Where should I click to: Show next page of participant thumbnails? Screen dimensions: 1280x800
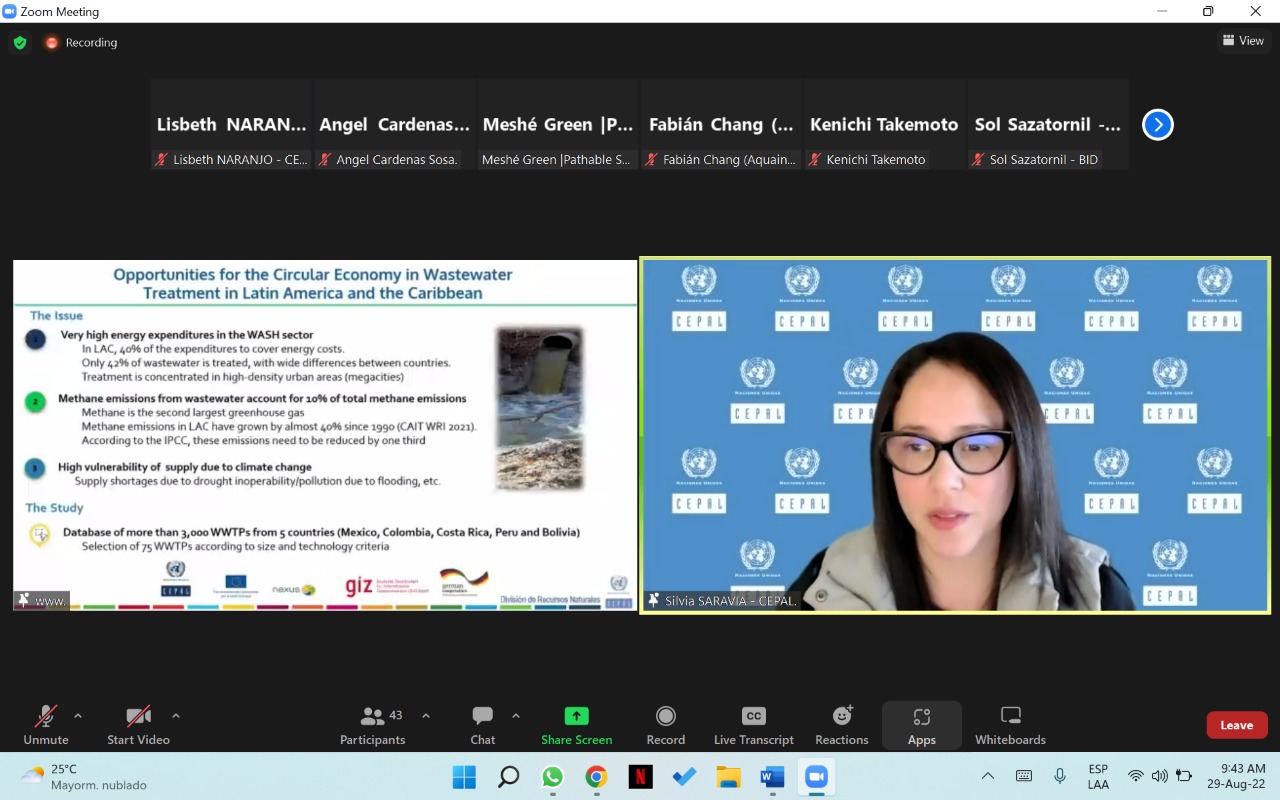tap(1157, 125)
